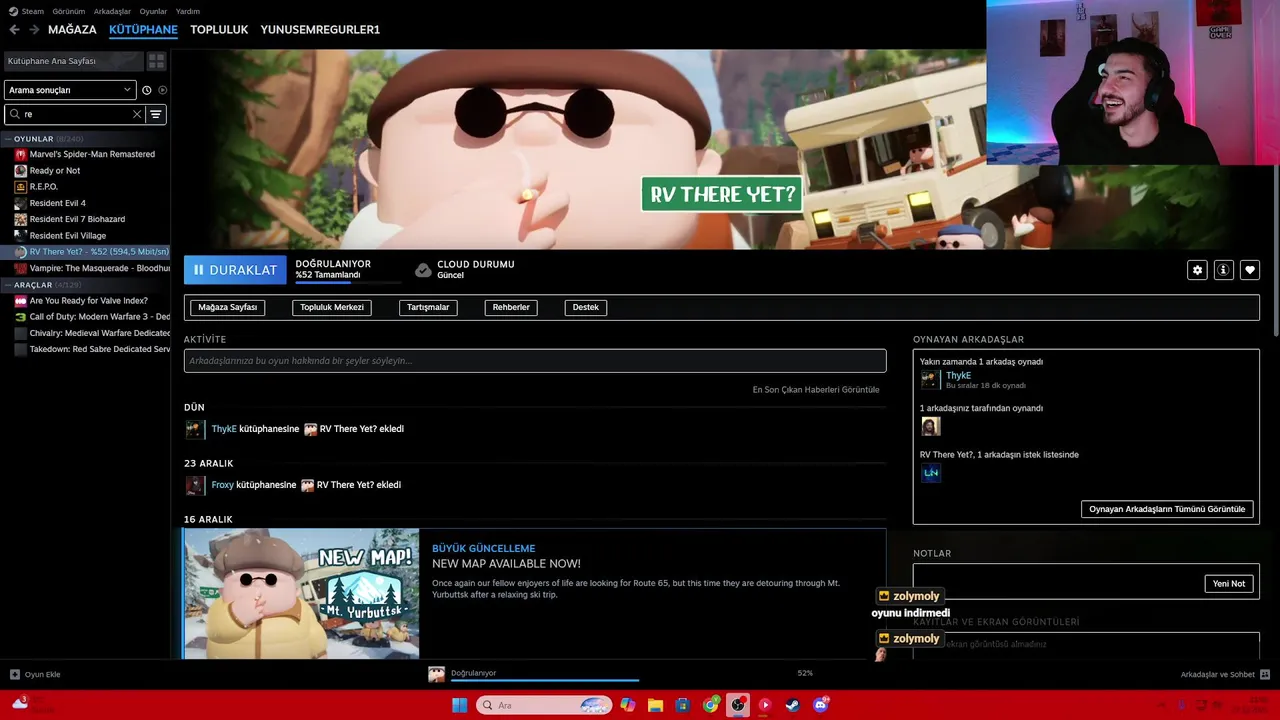Viewport: 1280px width, 720px height.
Task: Clear the library search text
Action: click(x=137, y=114)
